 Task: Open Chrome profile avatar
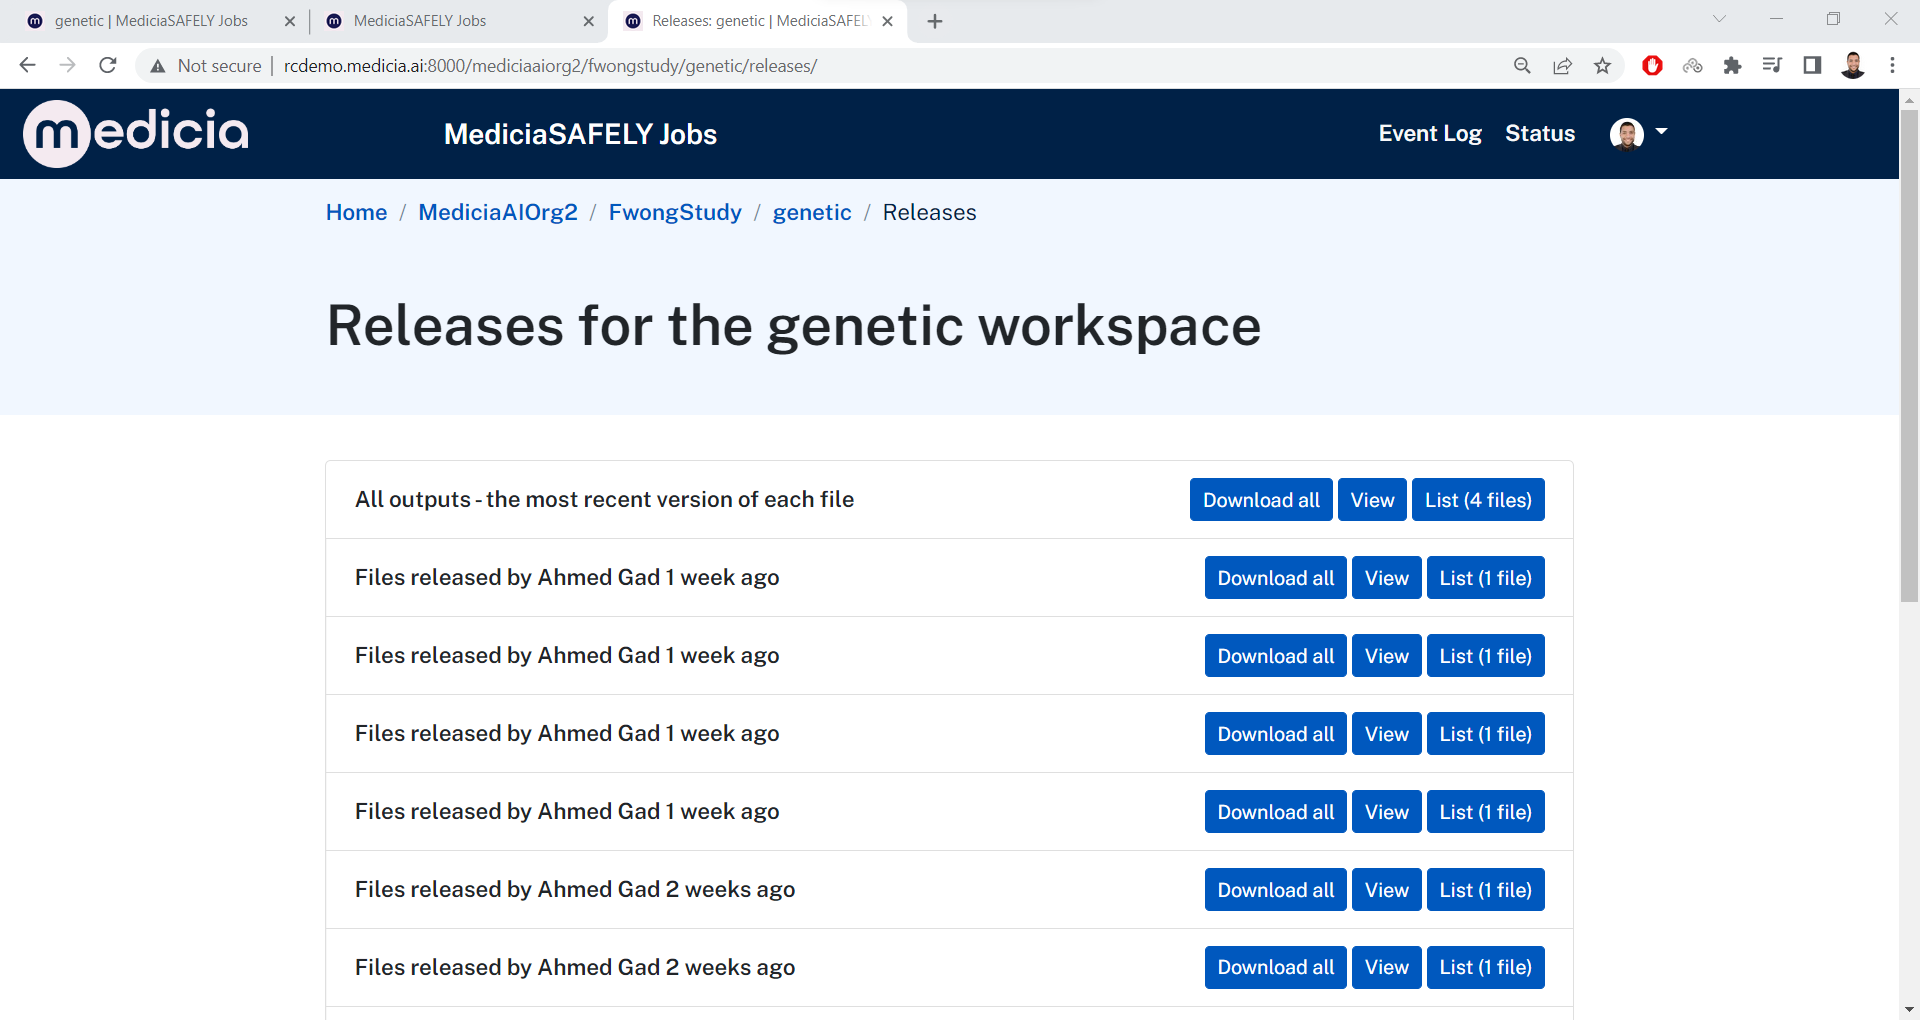[x=1852, y=66]
